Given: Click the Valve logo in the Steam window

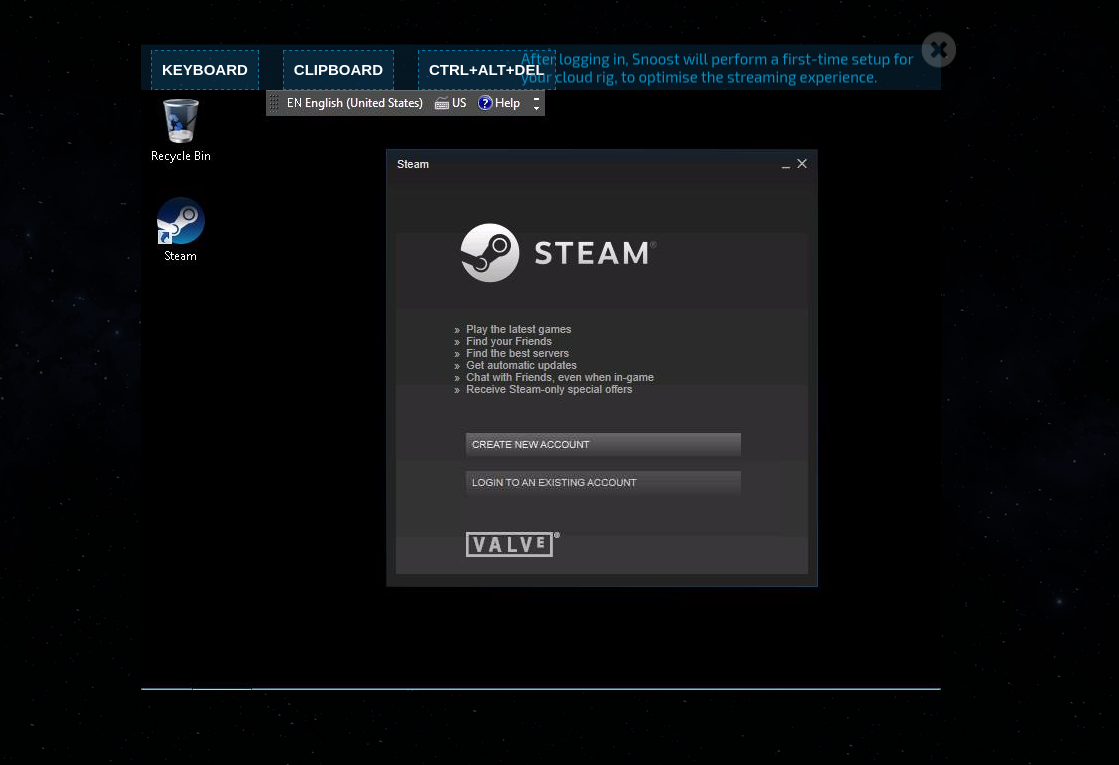Looking at the screenshot, I should click(x=512, y=544).
